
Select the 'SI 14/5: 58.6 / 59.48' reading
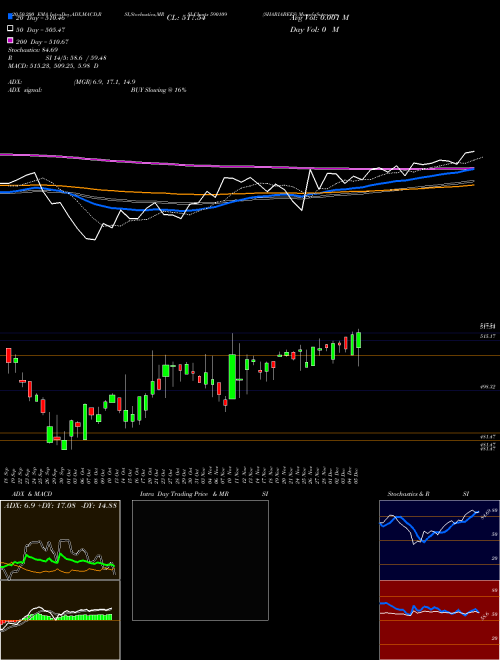pos(76,58)
